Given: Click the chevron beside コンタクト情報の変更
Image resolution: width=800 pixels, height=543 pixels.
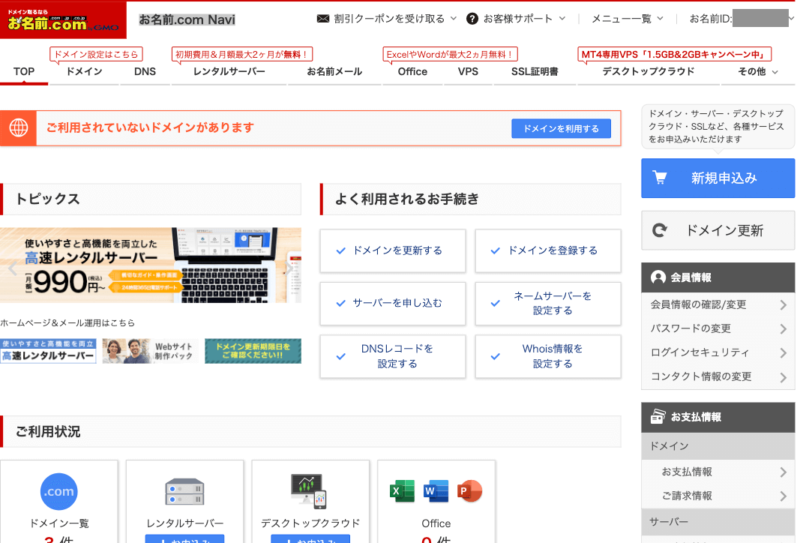Looking at the screenshot, I should [783, 377].
